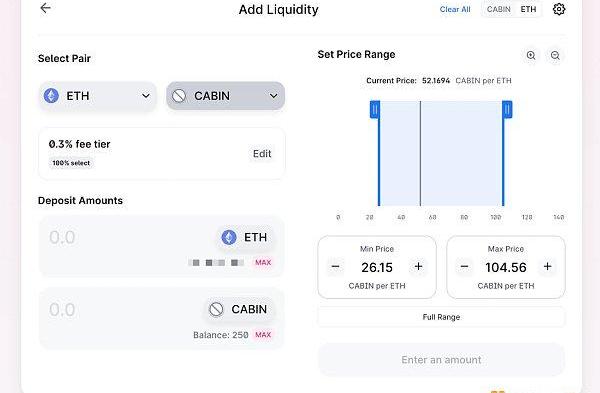The image size is (600, 393).
Task: Decrease Max Price with minus button
Action: pyautogui.click(x=464, y=266)
